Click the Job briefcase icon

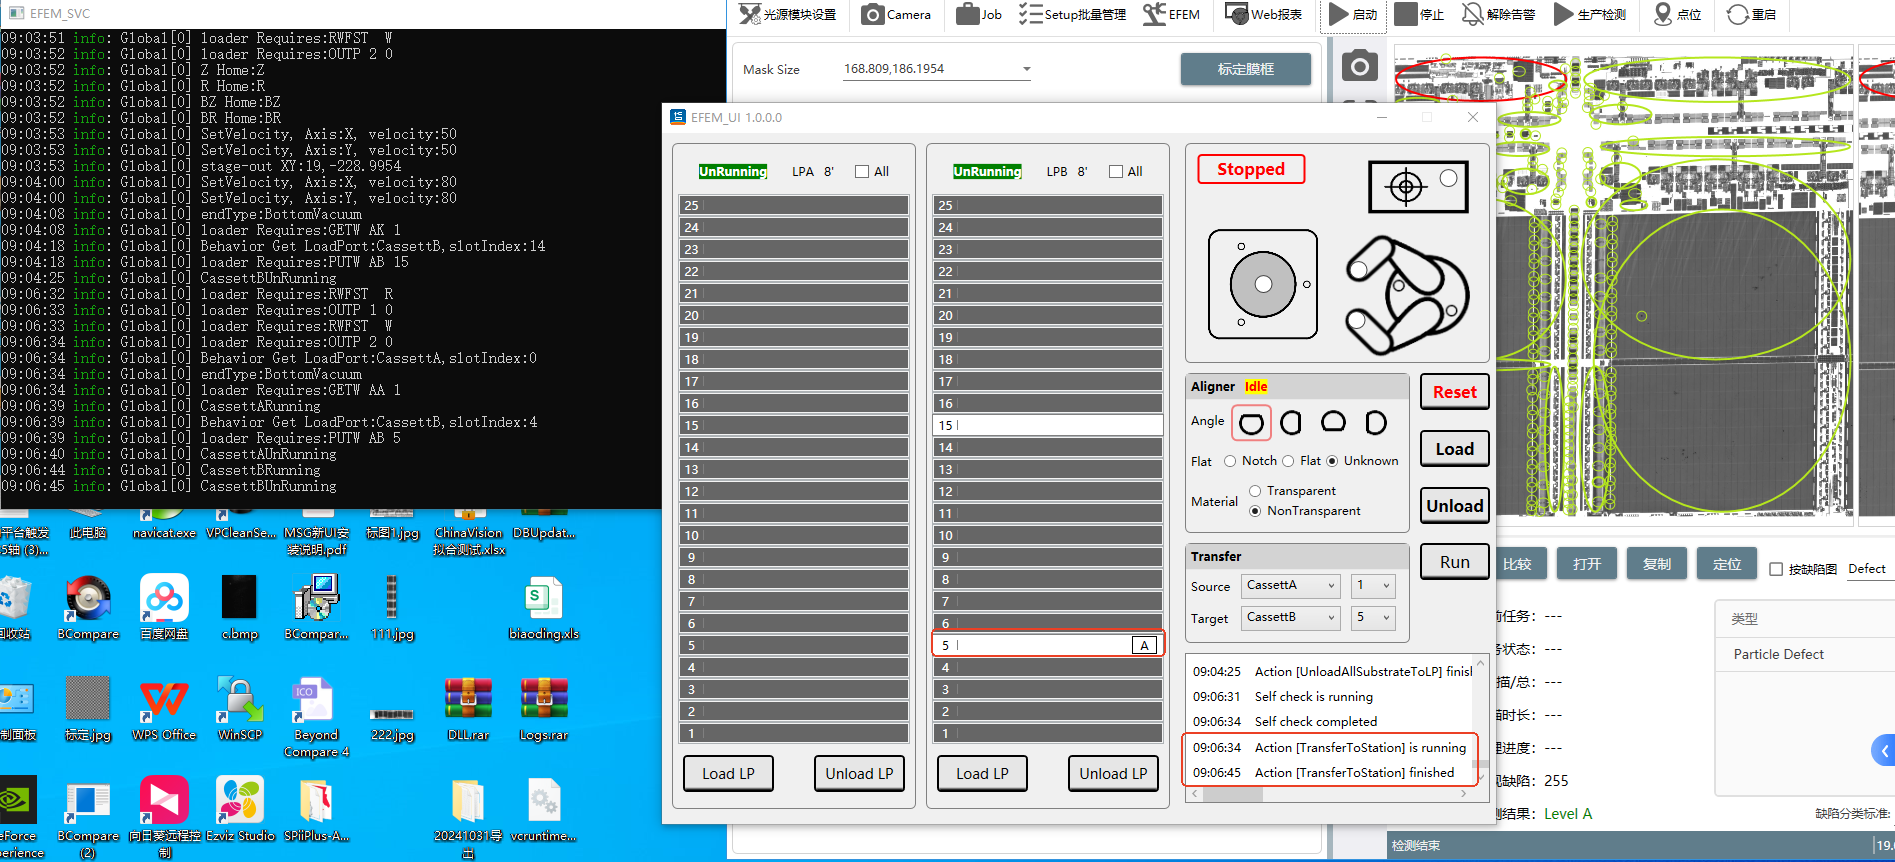click(x=967, y=14)
